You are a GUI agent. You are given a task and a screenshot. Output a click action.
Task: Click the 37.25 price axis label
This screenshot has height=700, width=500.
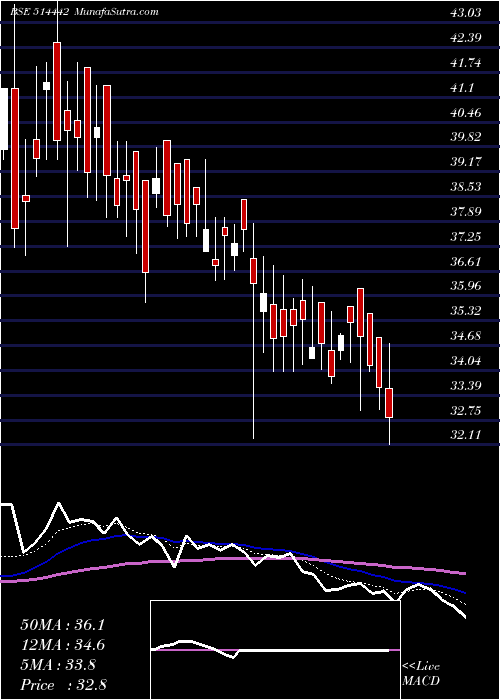(x=466, y=237)
